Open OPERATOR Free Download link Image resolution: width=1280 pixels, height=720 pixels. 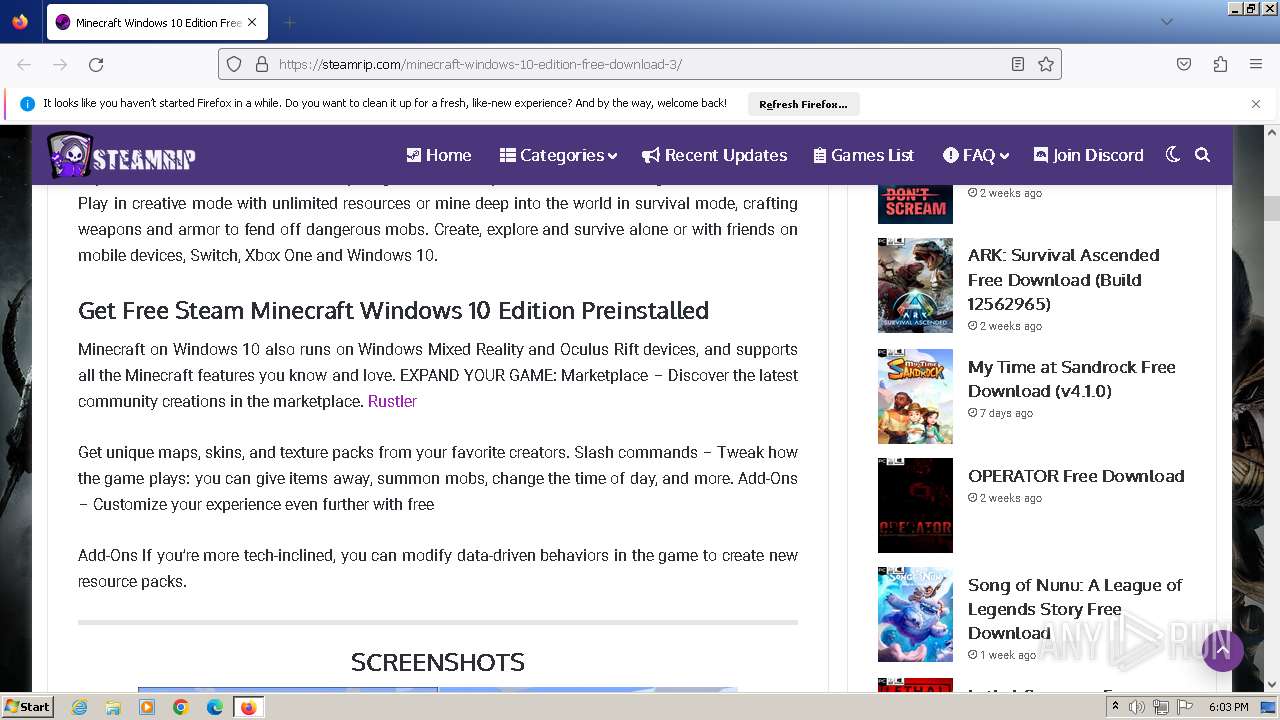[x=1076, y=476]
